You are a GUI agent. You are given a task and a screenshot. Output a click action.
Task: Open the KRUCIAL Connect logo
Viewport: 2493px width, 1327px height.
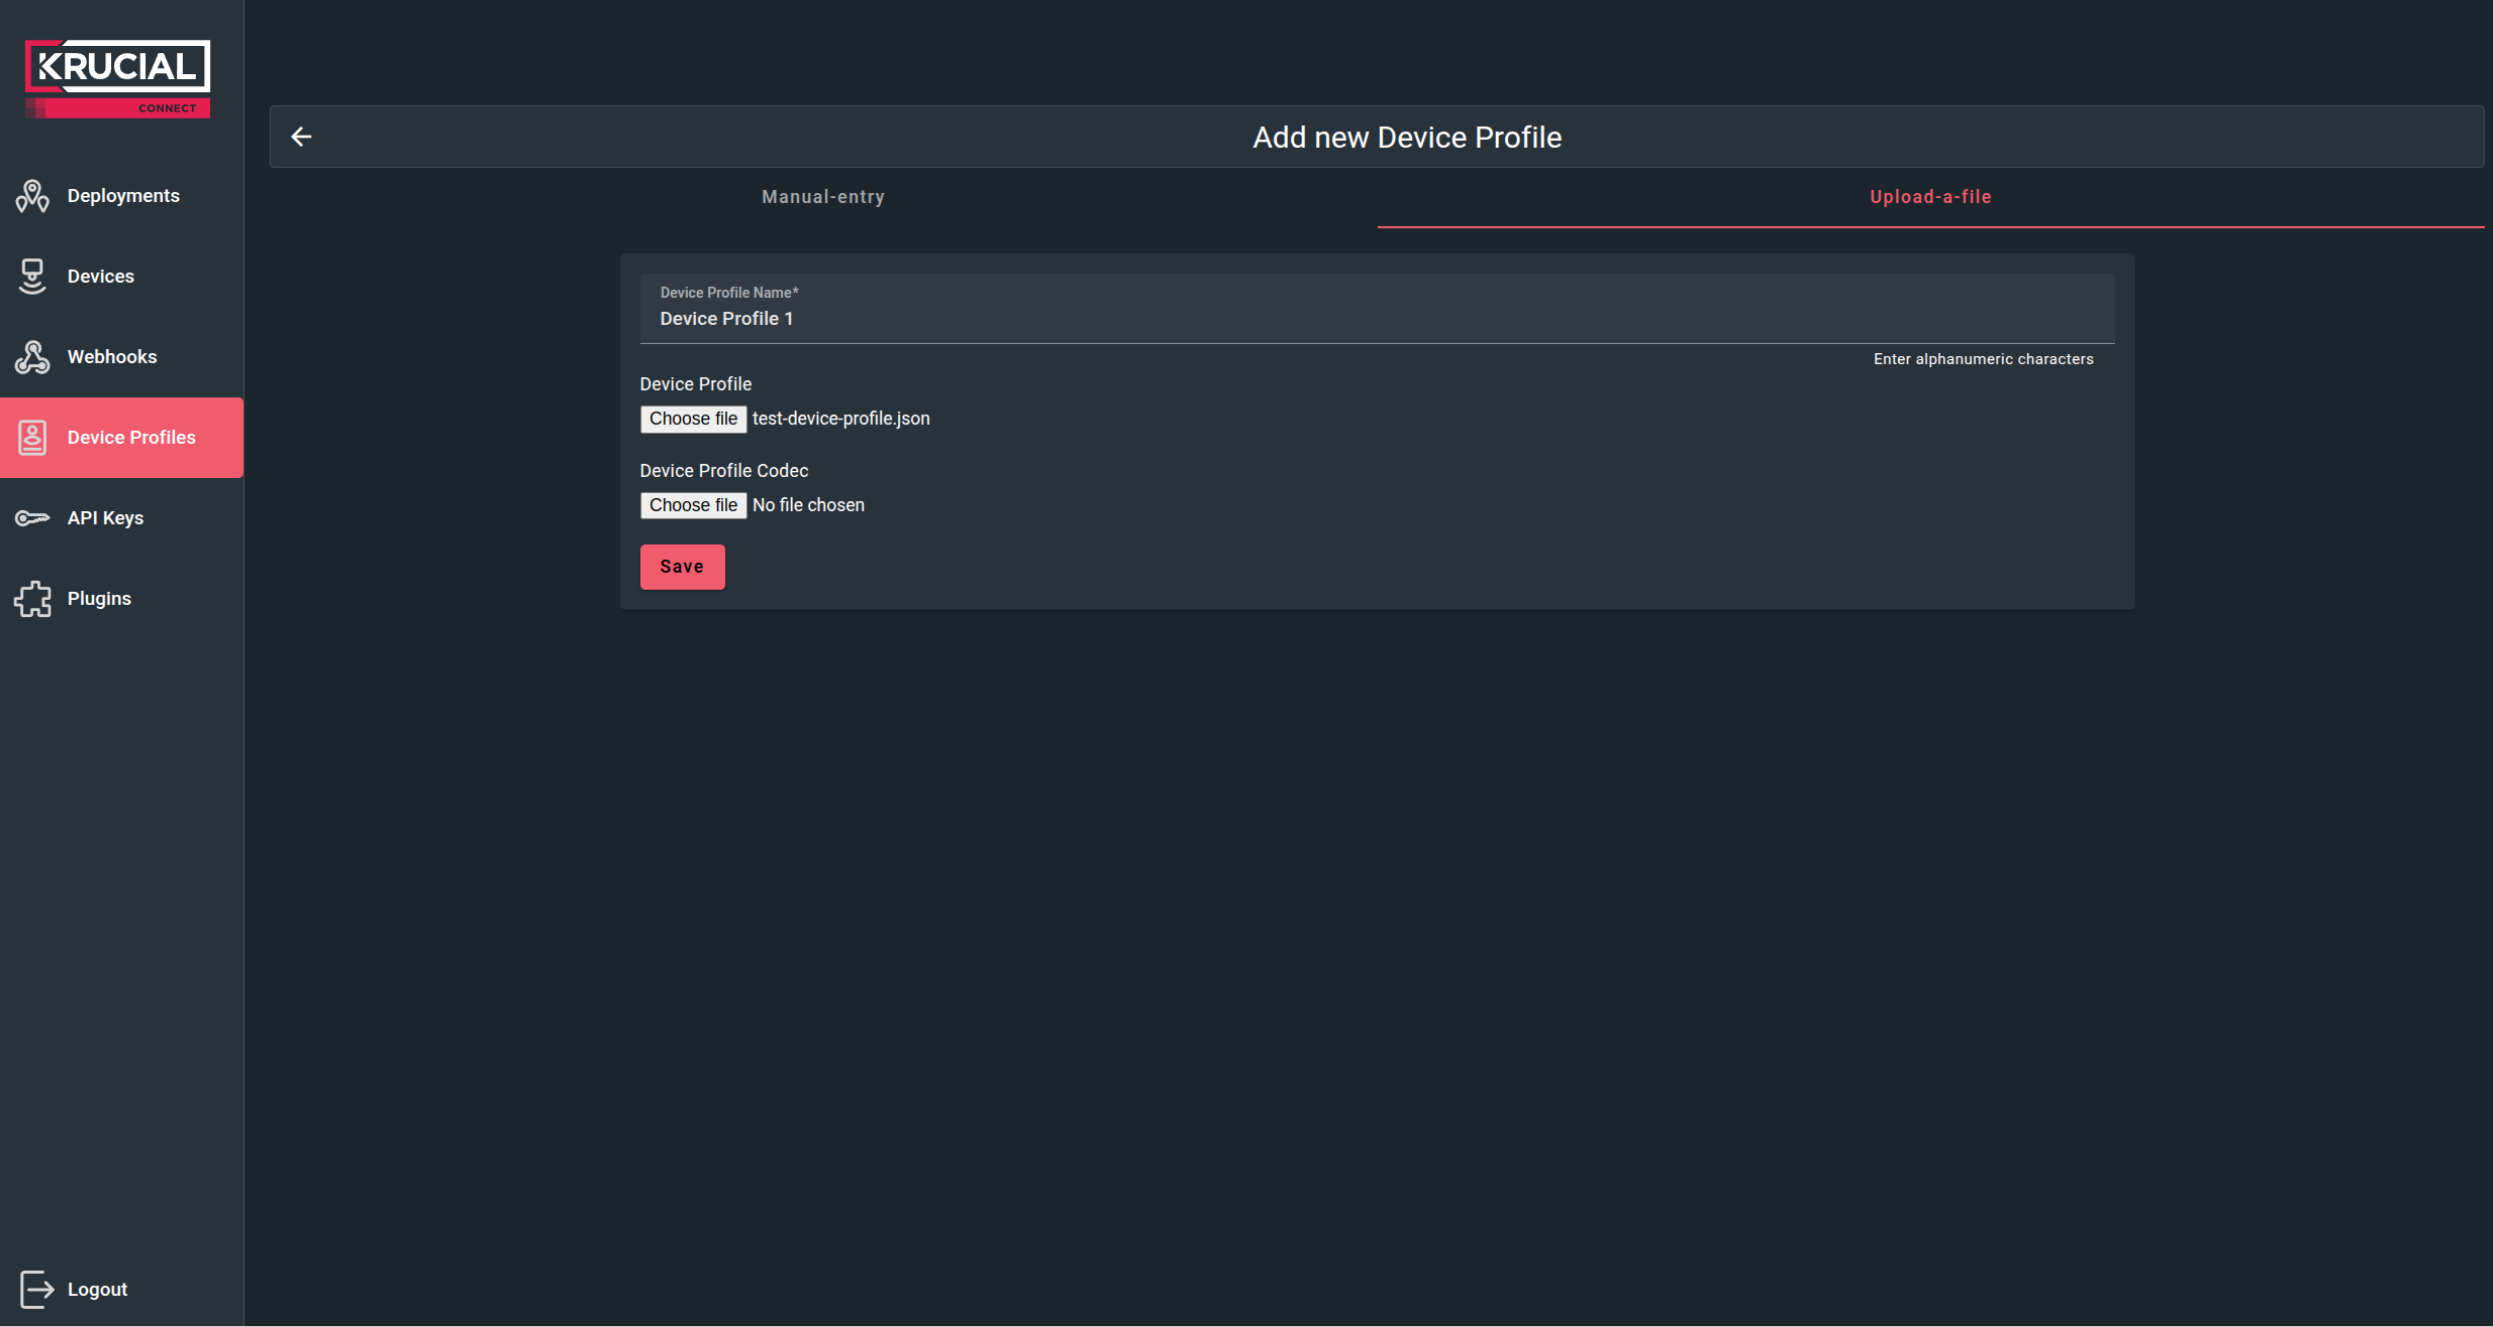tap(117, 77)
